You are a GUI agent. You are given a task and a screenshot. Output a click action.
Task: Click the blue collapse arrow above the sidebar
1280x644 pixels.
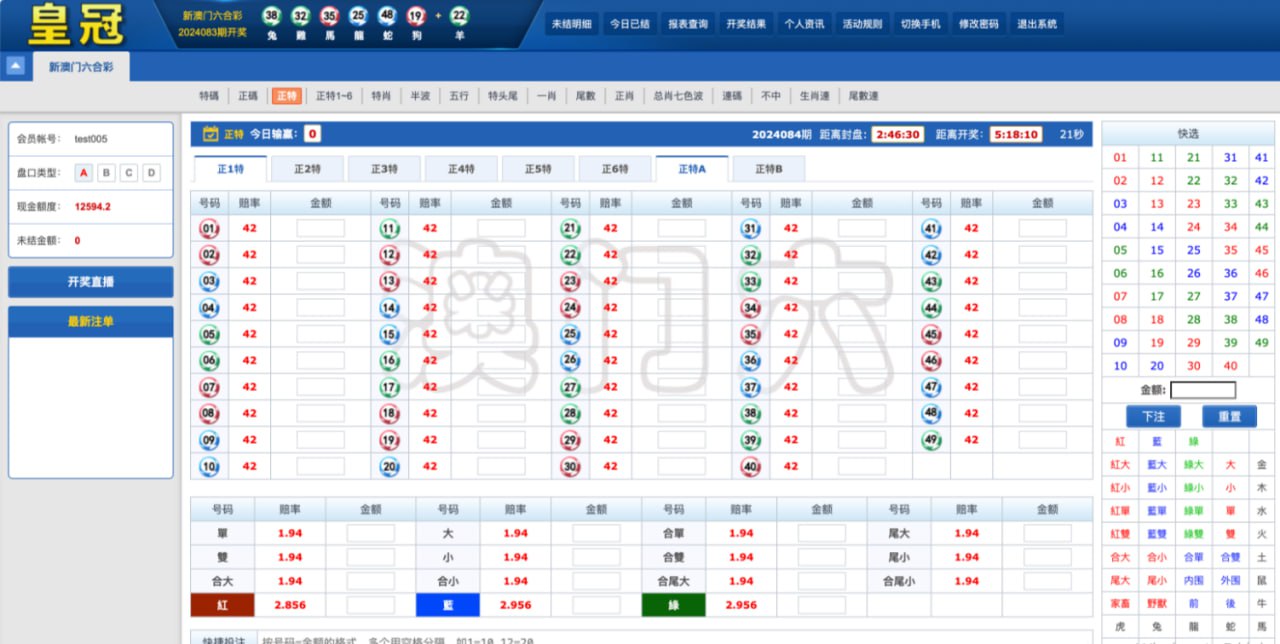[x=14, y=63]
